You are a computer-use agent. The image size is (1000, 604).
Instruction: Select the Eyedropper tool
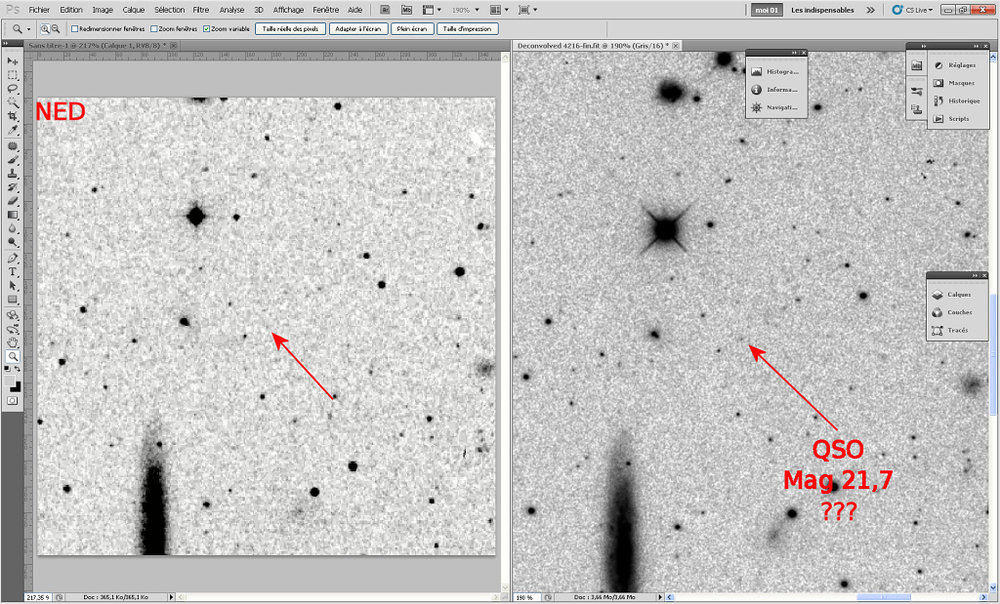point(13,131)
